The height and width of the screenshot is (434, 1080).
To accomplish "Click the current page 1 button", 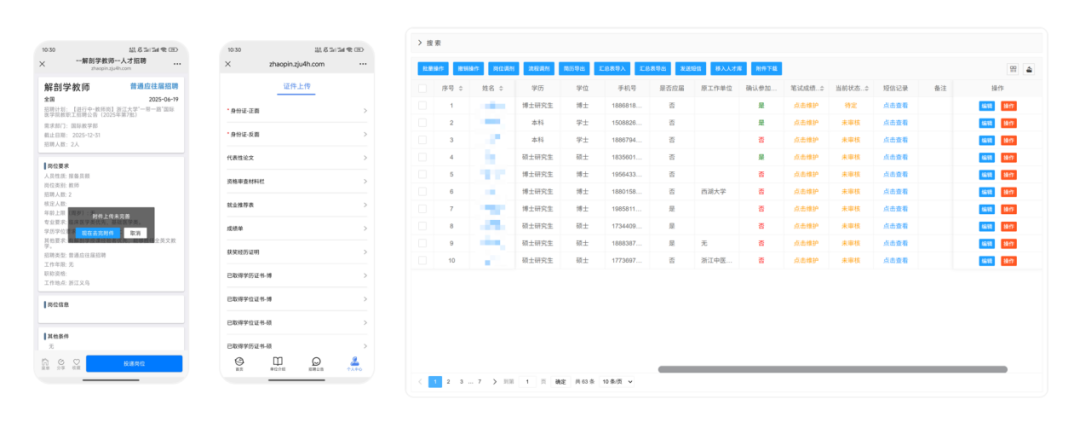I will pyautogui.click(x=435, y=382).
